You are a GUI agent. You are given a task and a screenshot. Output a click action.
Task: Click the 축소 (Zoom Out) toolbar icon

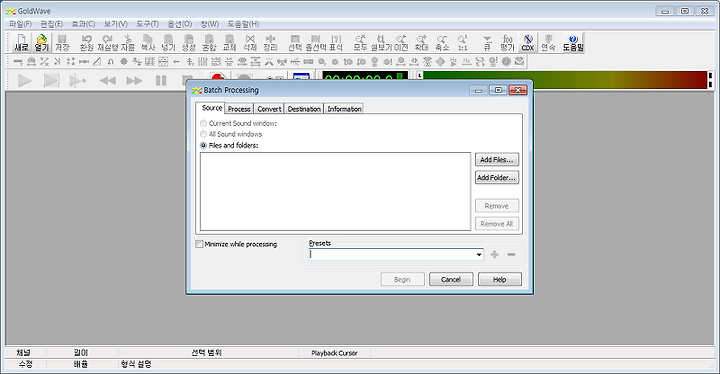point(442,43)
